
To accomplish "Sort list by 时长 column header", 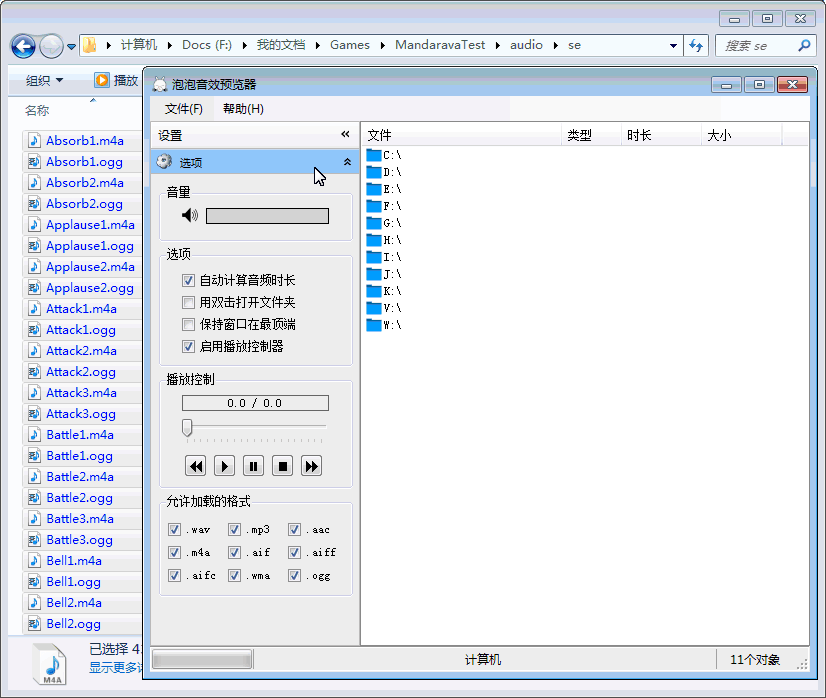I will (x=661, y=135).
